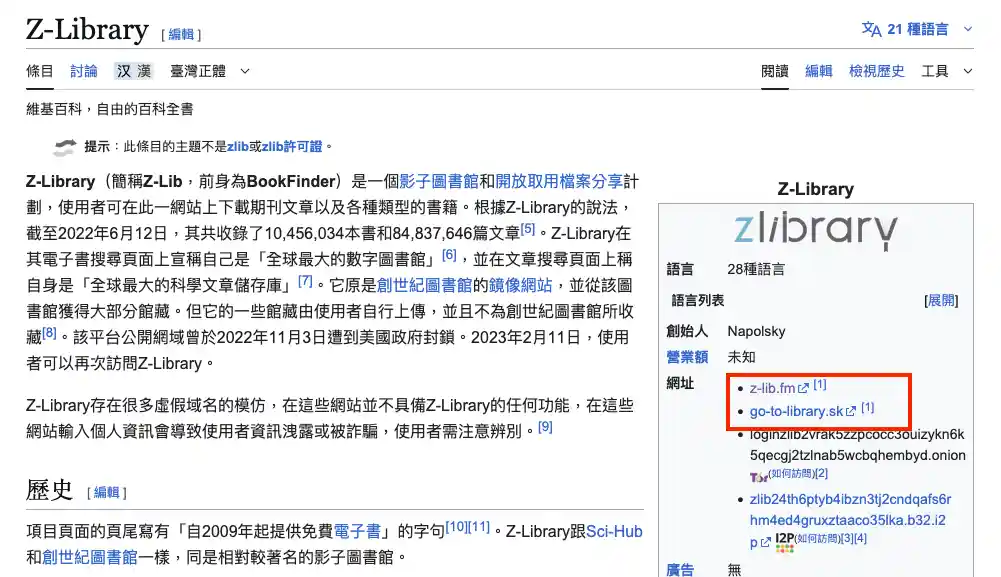The width and height of the screenshot is (1001, 577).
Task: Open the 檢視歷史 tab
Action: [x=877, y=71]
